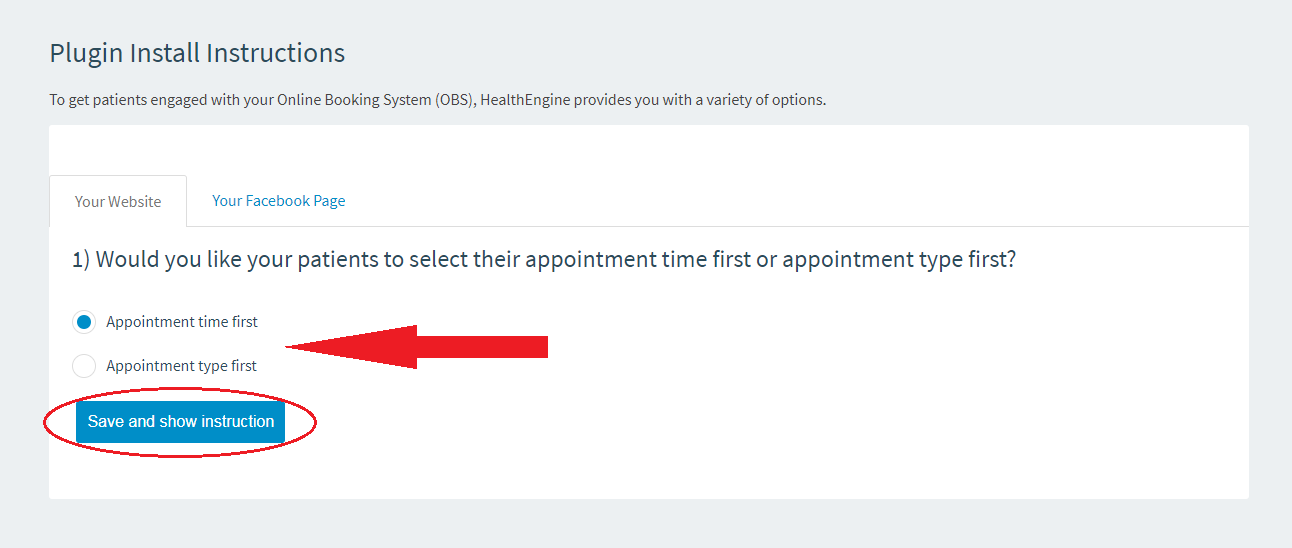
Task: Click the Plugin Install Instructions heading
Action: coord(197,53)
